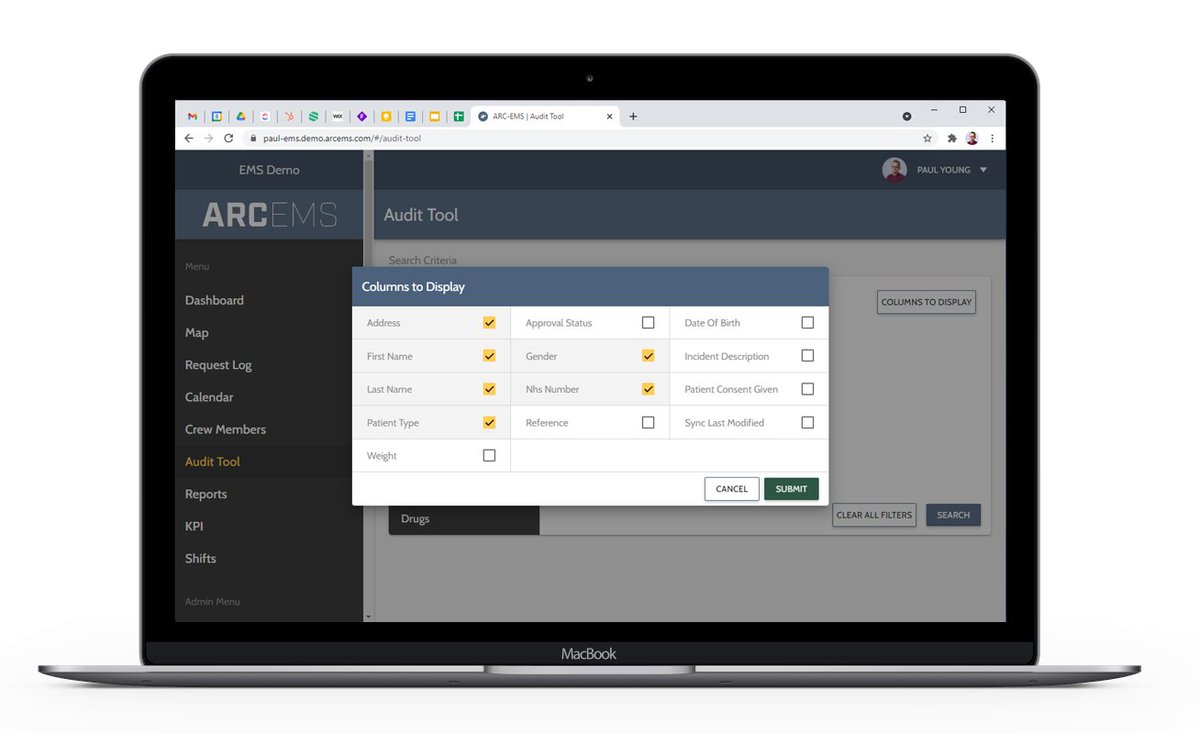Click the sidebar scroll down arrow
The image size is (1200, 734).
tap(368, 617)
